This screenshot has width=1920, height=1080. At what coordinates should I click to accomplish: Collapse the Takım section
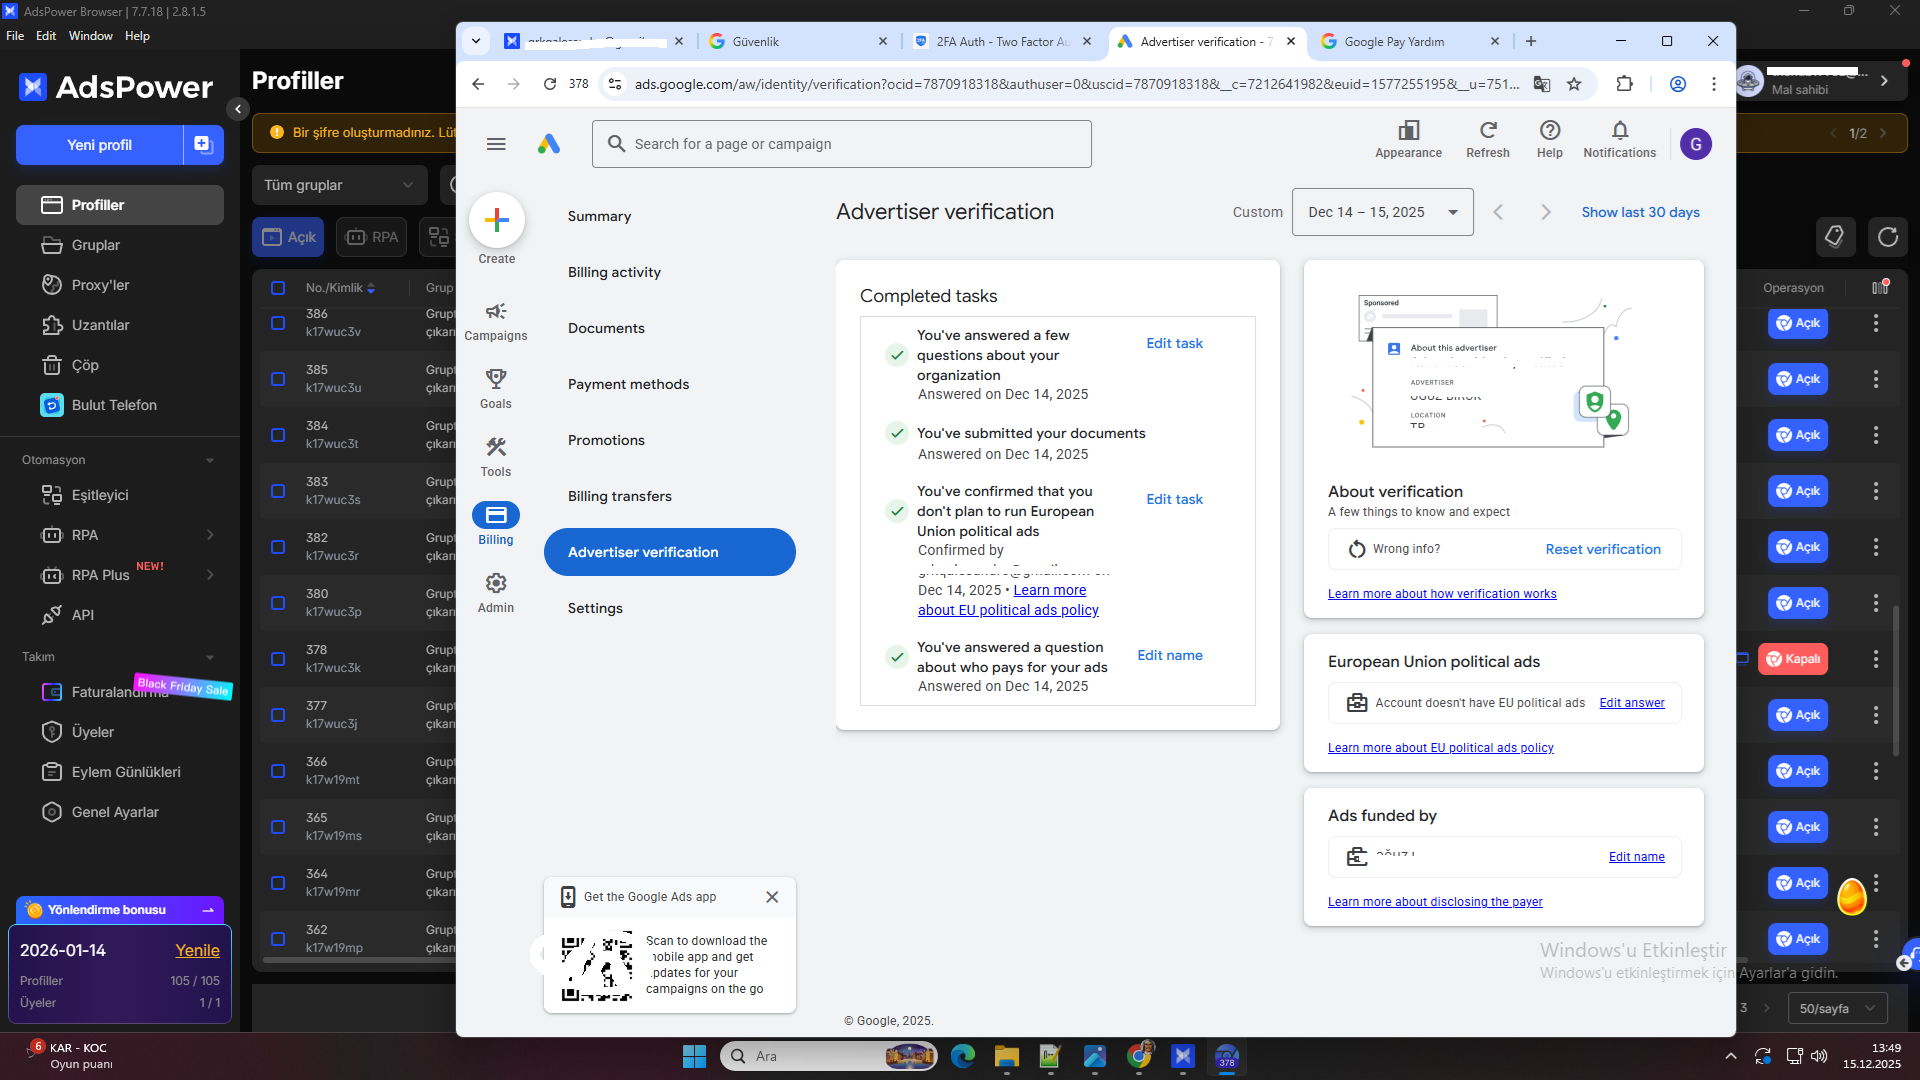[x=210, y=657]
